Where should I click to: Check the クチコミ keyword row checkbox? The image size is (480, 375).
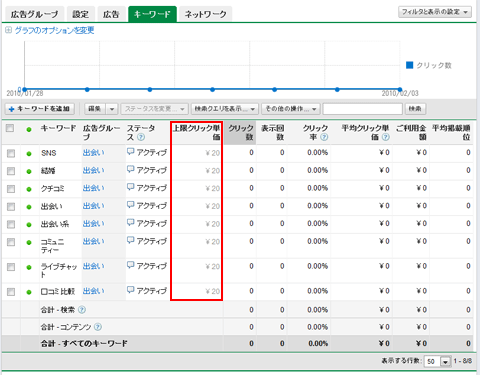(x=11, y=189)
